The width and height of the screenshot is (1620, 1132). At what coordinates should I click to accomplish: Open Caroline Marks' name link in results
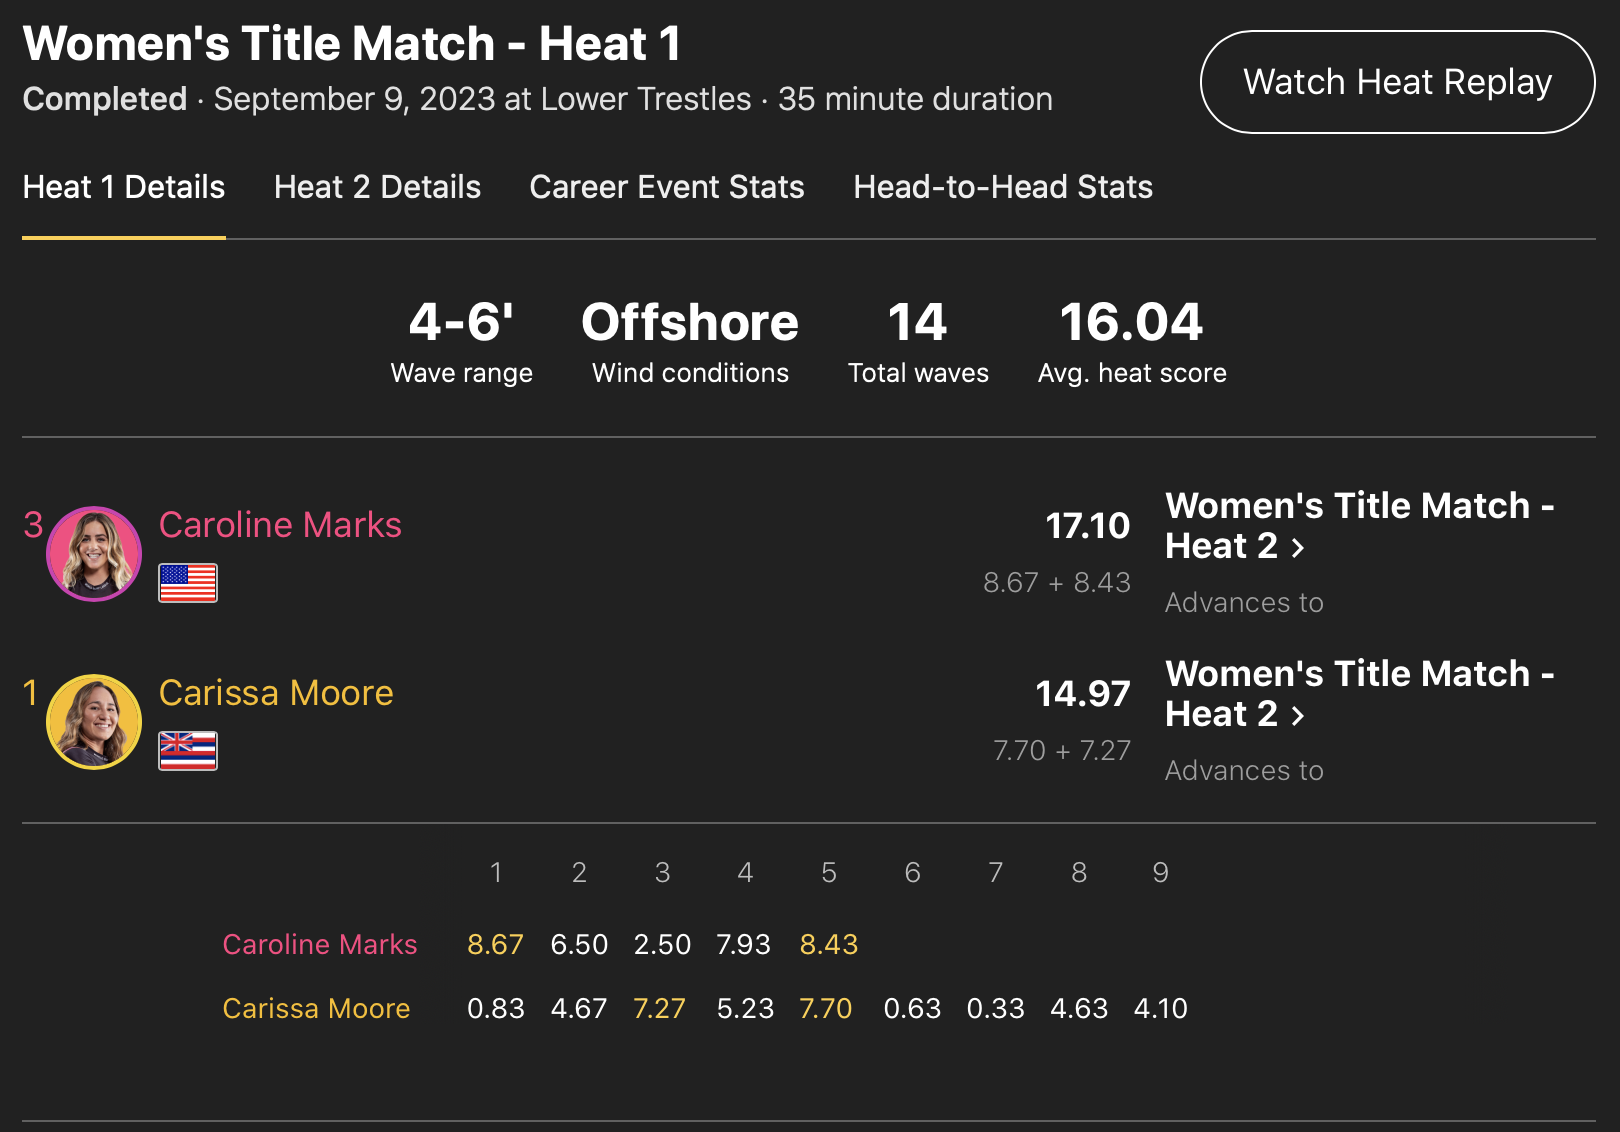[x=280, y=525]
